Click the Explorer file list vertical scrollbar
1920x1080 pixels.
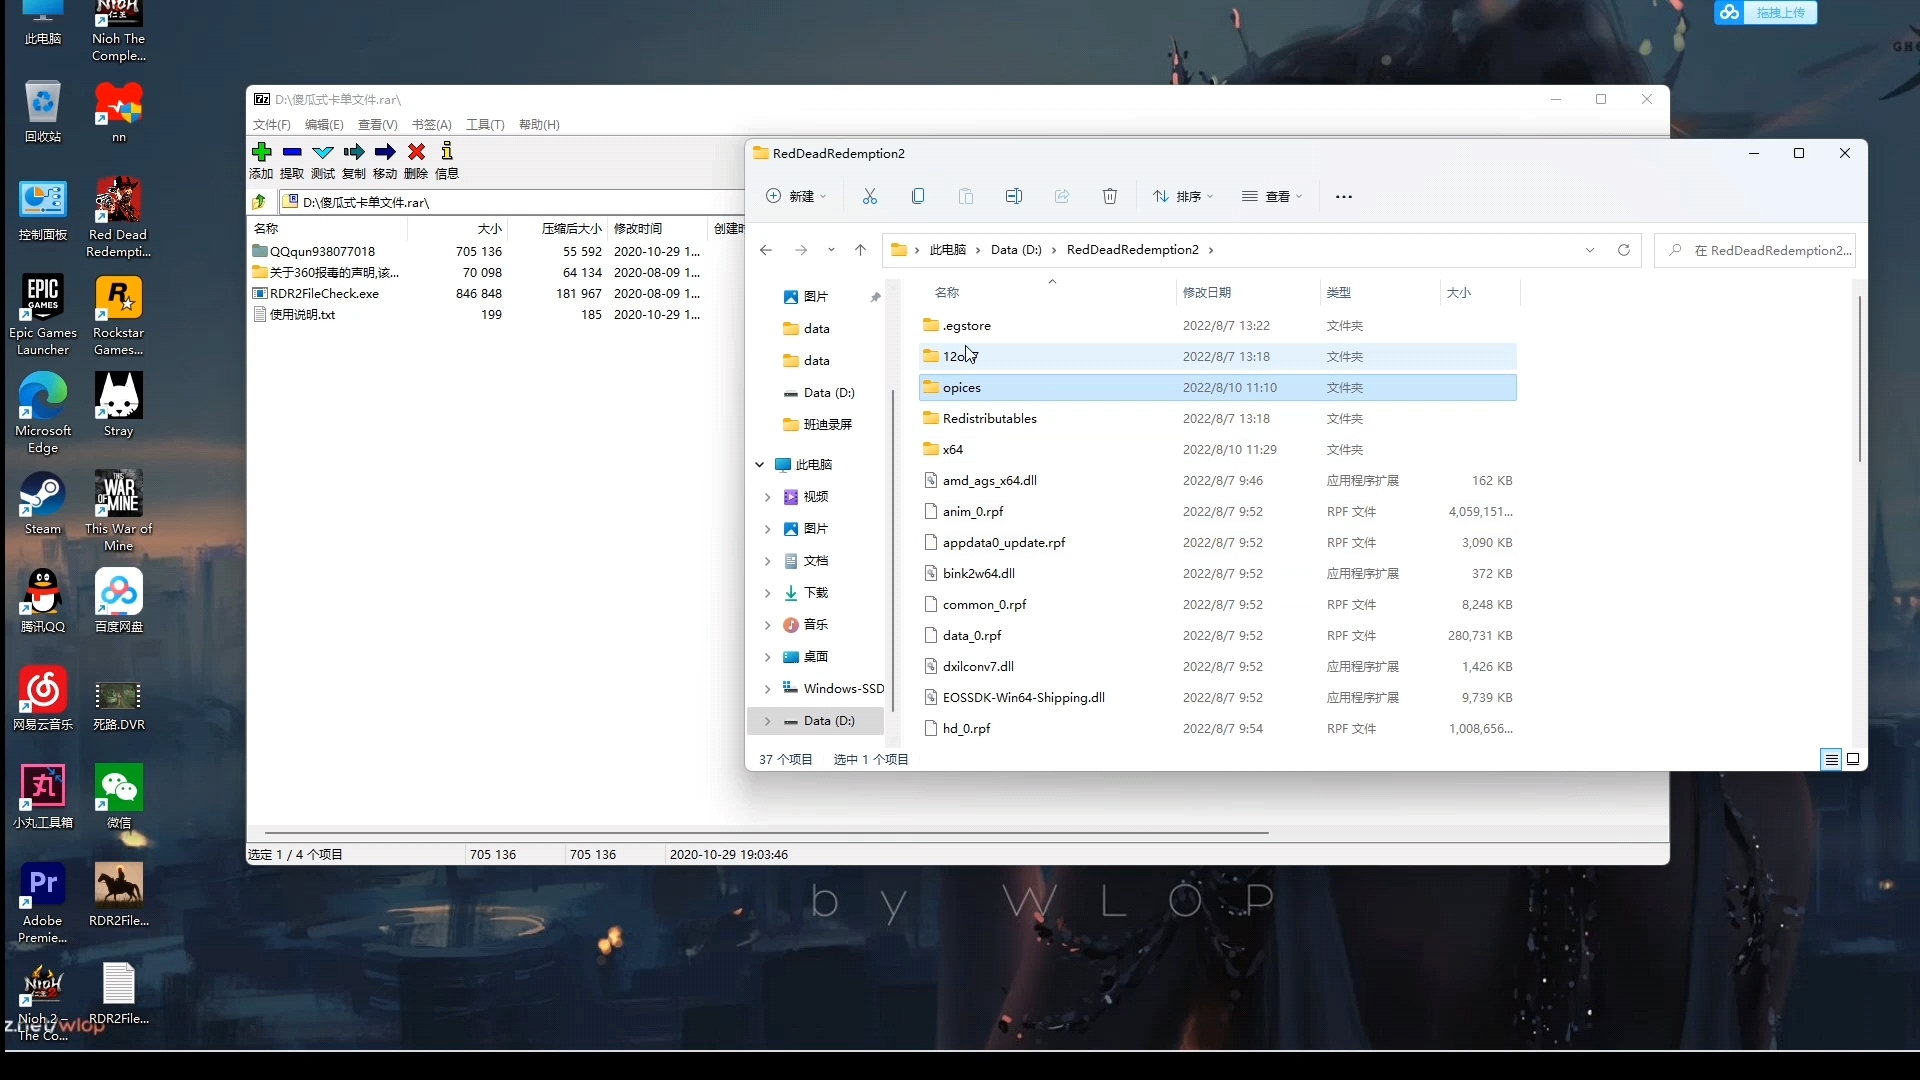[x=1859, y=378]
